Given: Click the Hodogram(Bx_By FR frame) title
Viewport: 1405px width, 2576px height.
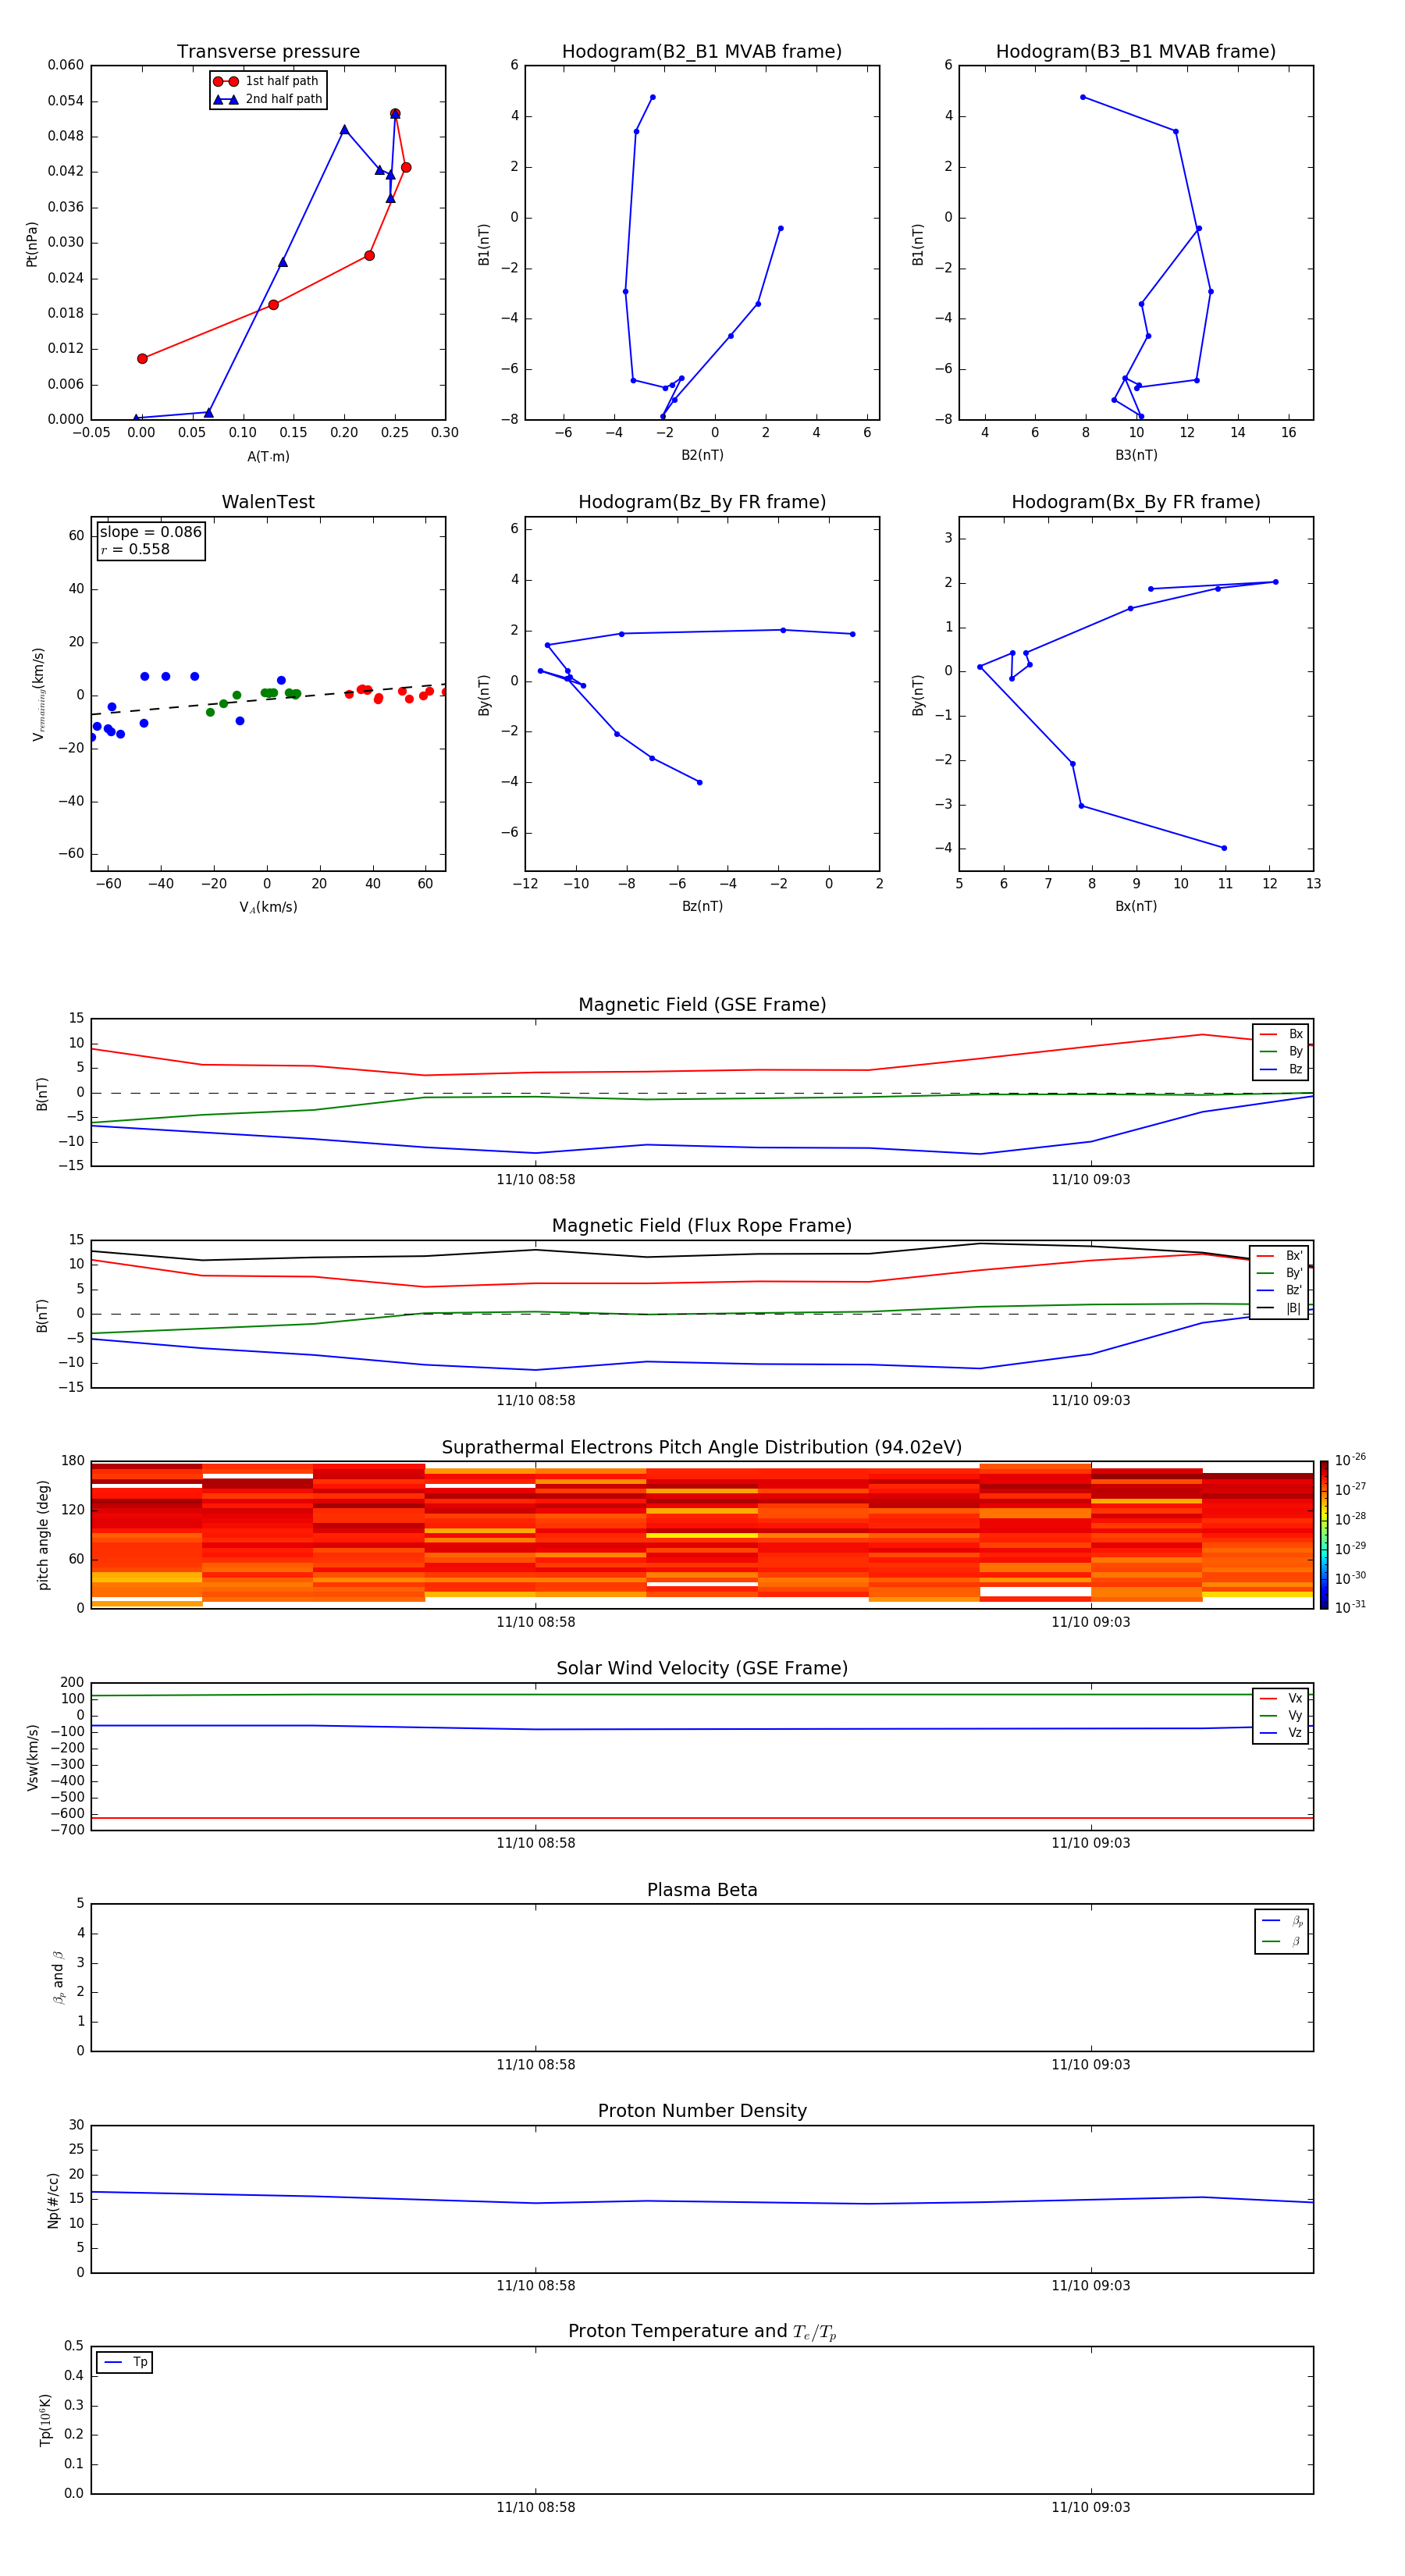Looking at the screenshot, I should coord(1136,502).
